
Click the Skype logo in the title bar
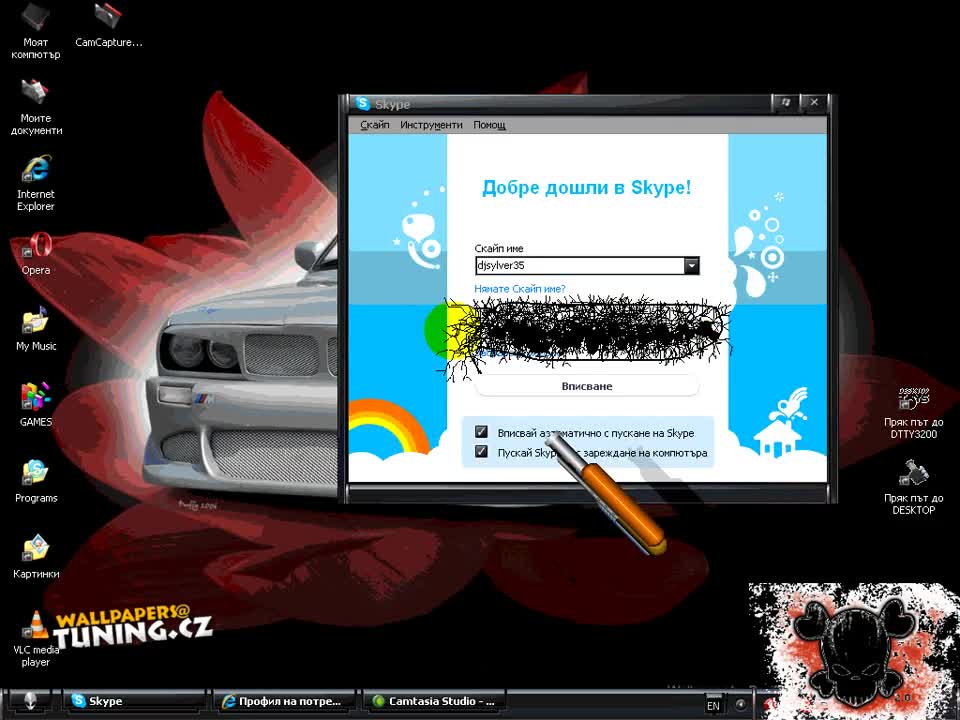pyautogui.click(x=363, y=103)
